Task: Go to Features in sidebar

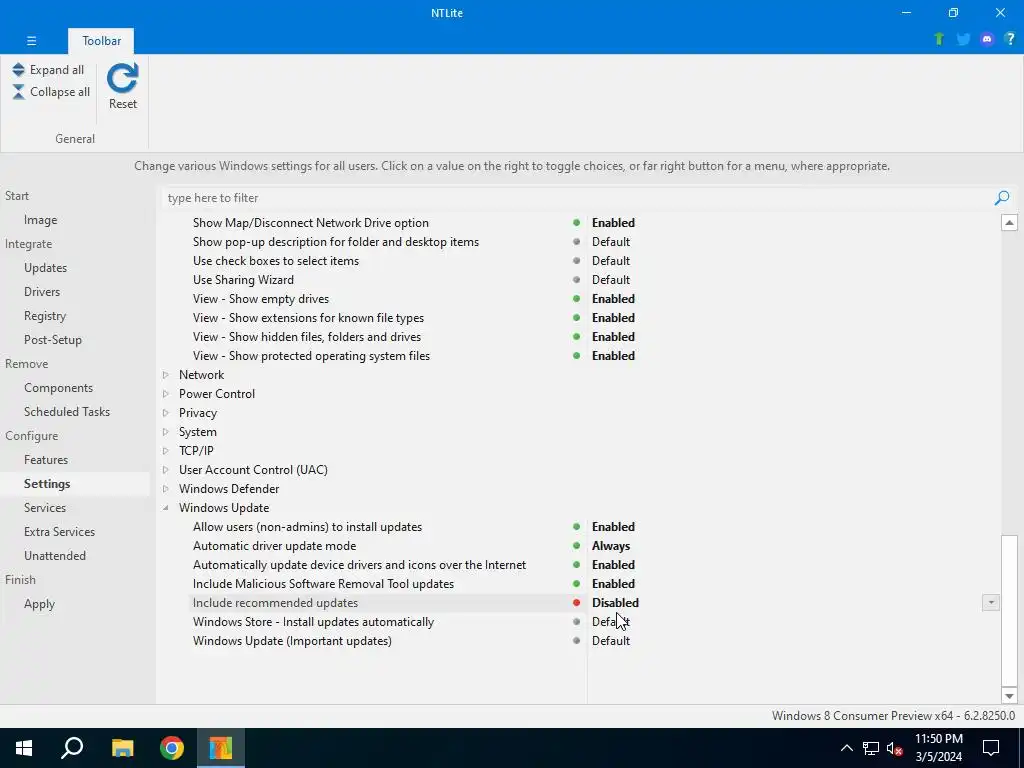Action: point(46,460)
